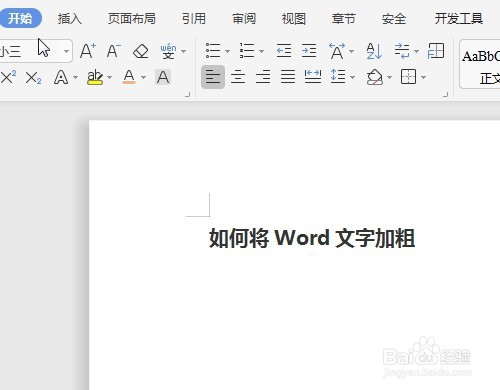Open the 审阅 tab
Screen dimensions: 500x390
244,19
